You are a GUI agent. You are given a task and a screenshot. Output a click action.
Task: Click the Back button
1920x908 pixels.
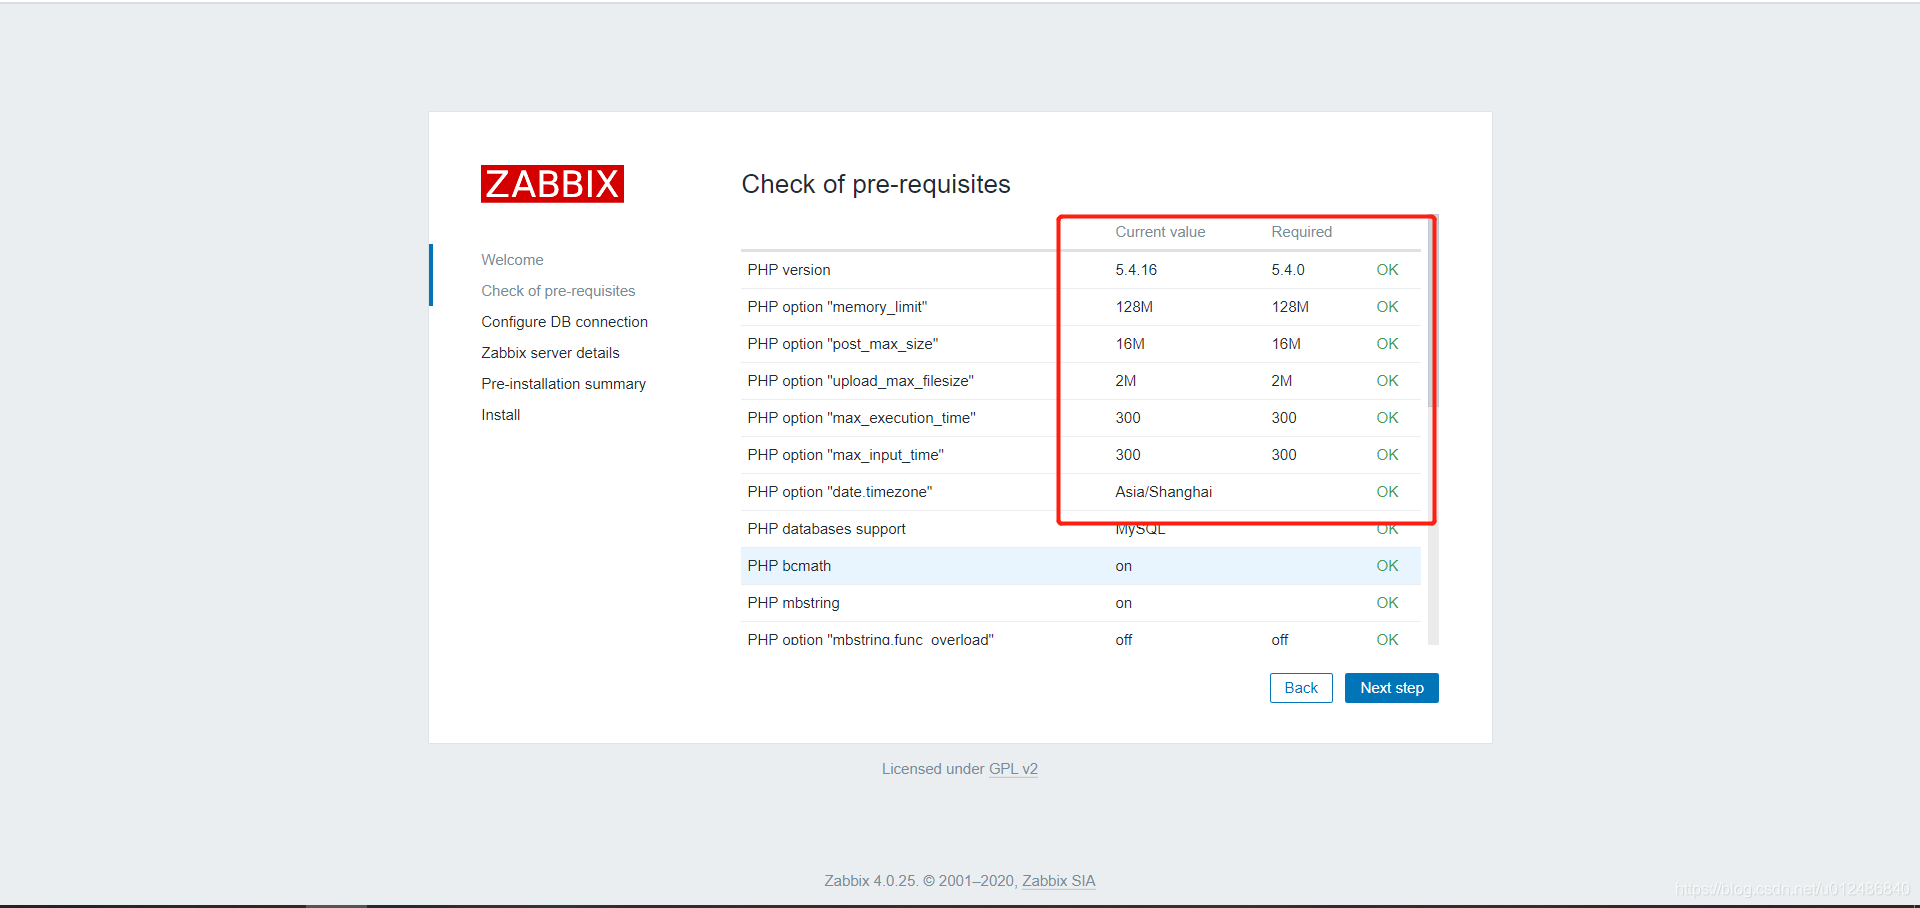(x=1301, y=688)
